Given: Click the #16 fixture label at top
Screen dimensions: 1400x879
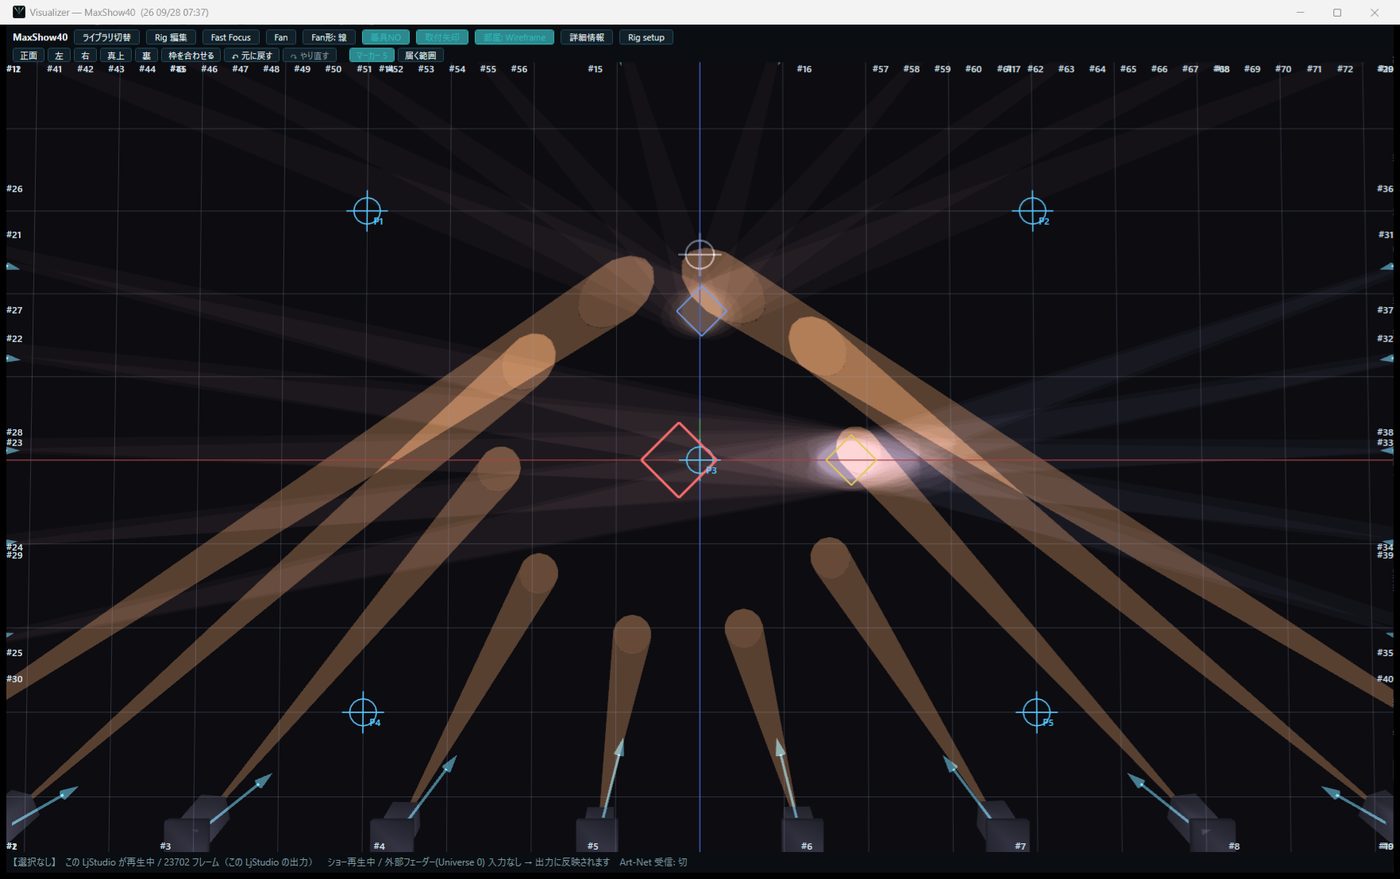Looking at the screenshot, I should [804, 69].
